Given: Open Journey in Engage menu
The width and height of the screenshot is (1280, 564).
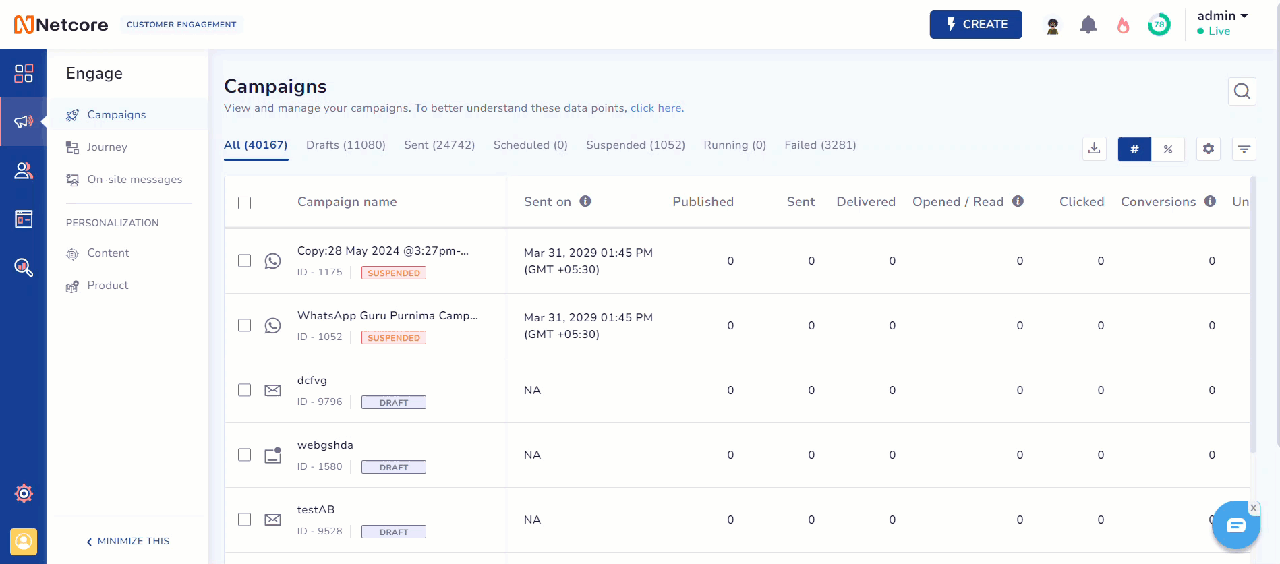Looking at the screenshot, I should (107, 147).
